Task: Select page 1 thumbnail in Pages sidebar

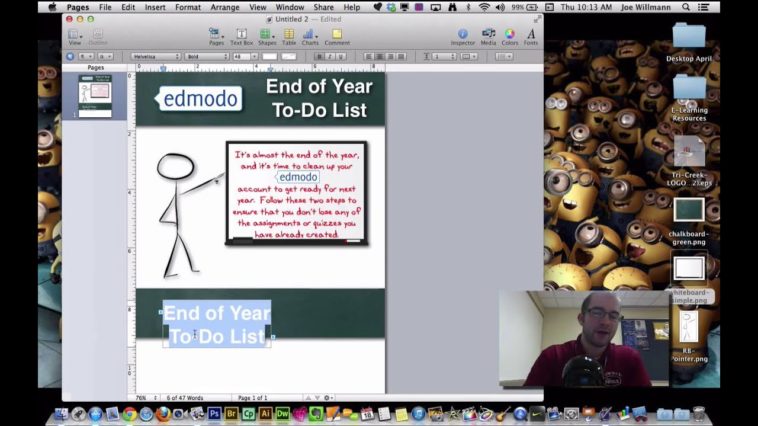Action: 95,97
